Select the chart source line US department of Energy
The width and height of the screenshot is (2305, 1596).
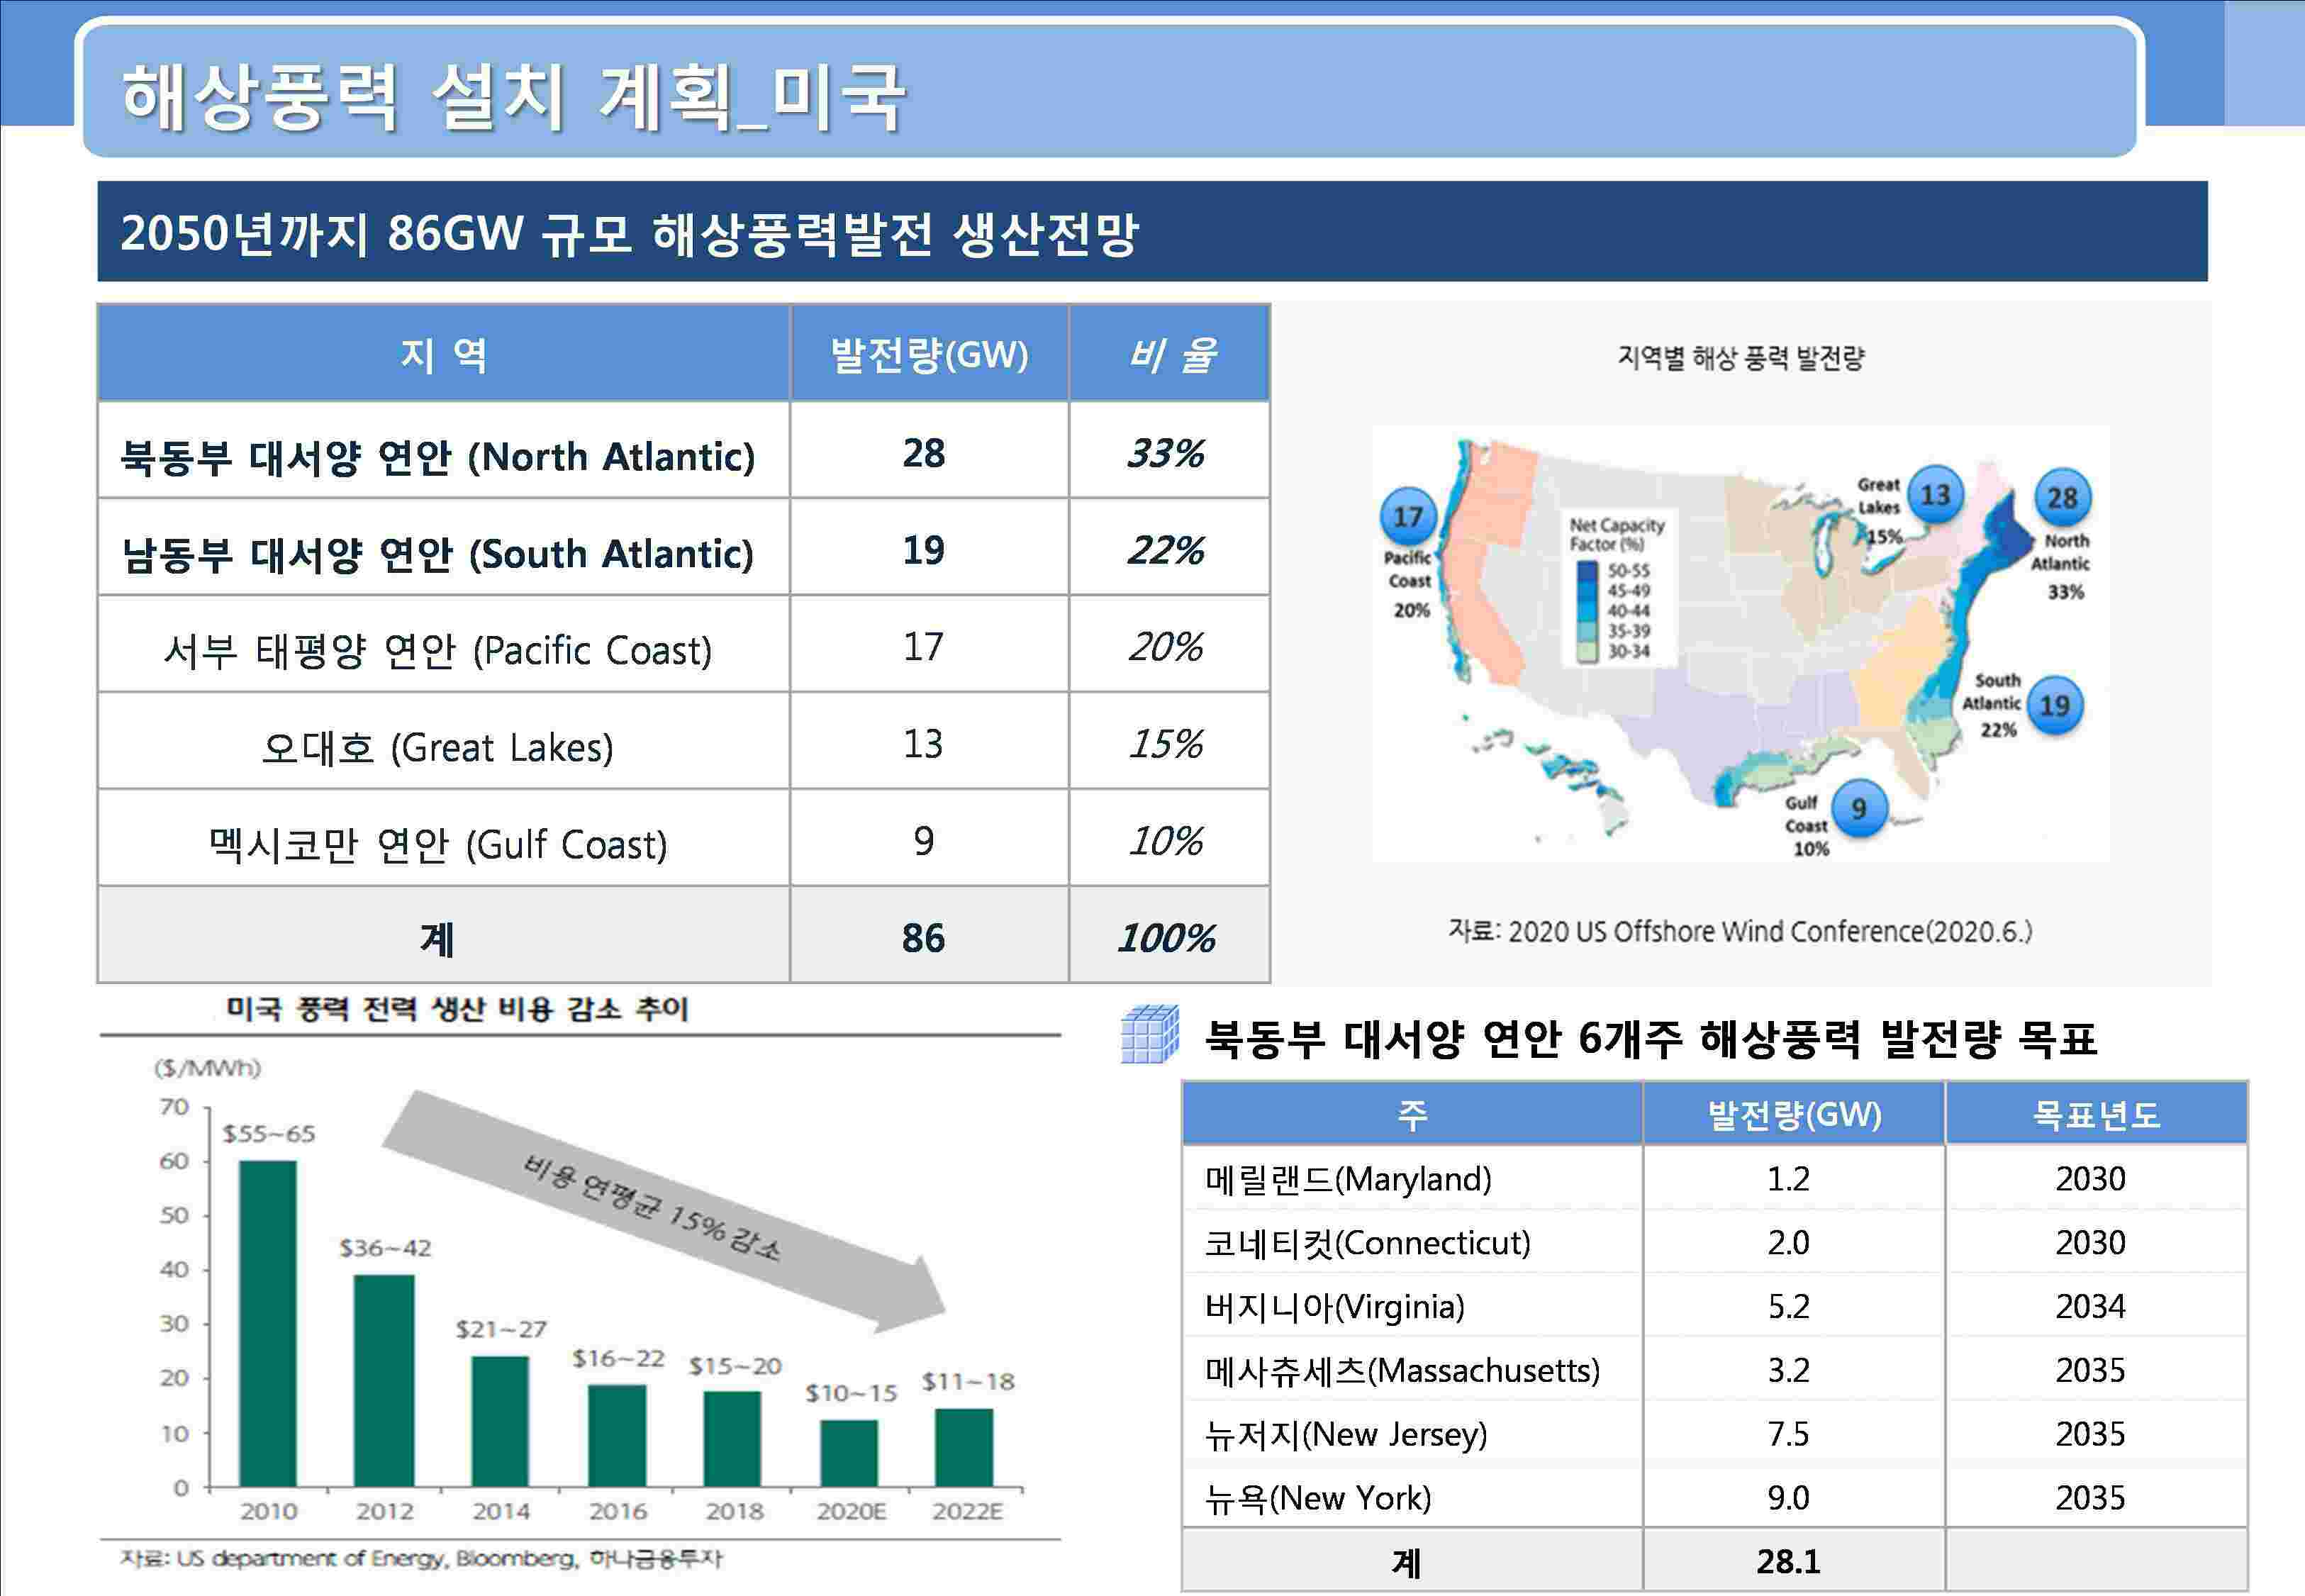[421, 1558]
